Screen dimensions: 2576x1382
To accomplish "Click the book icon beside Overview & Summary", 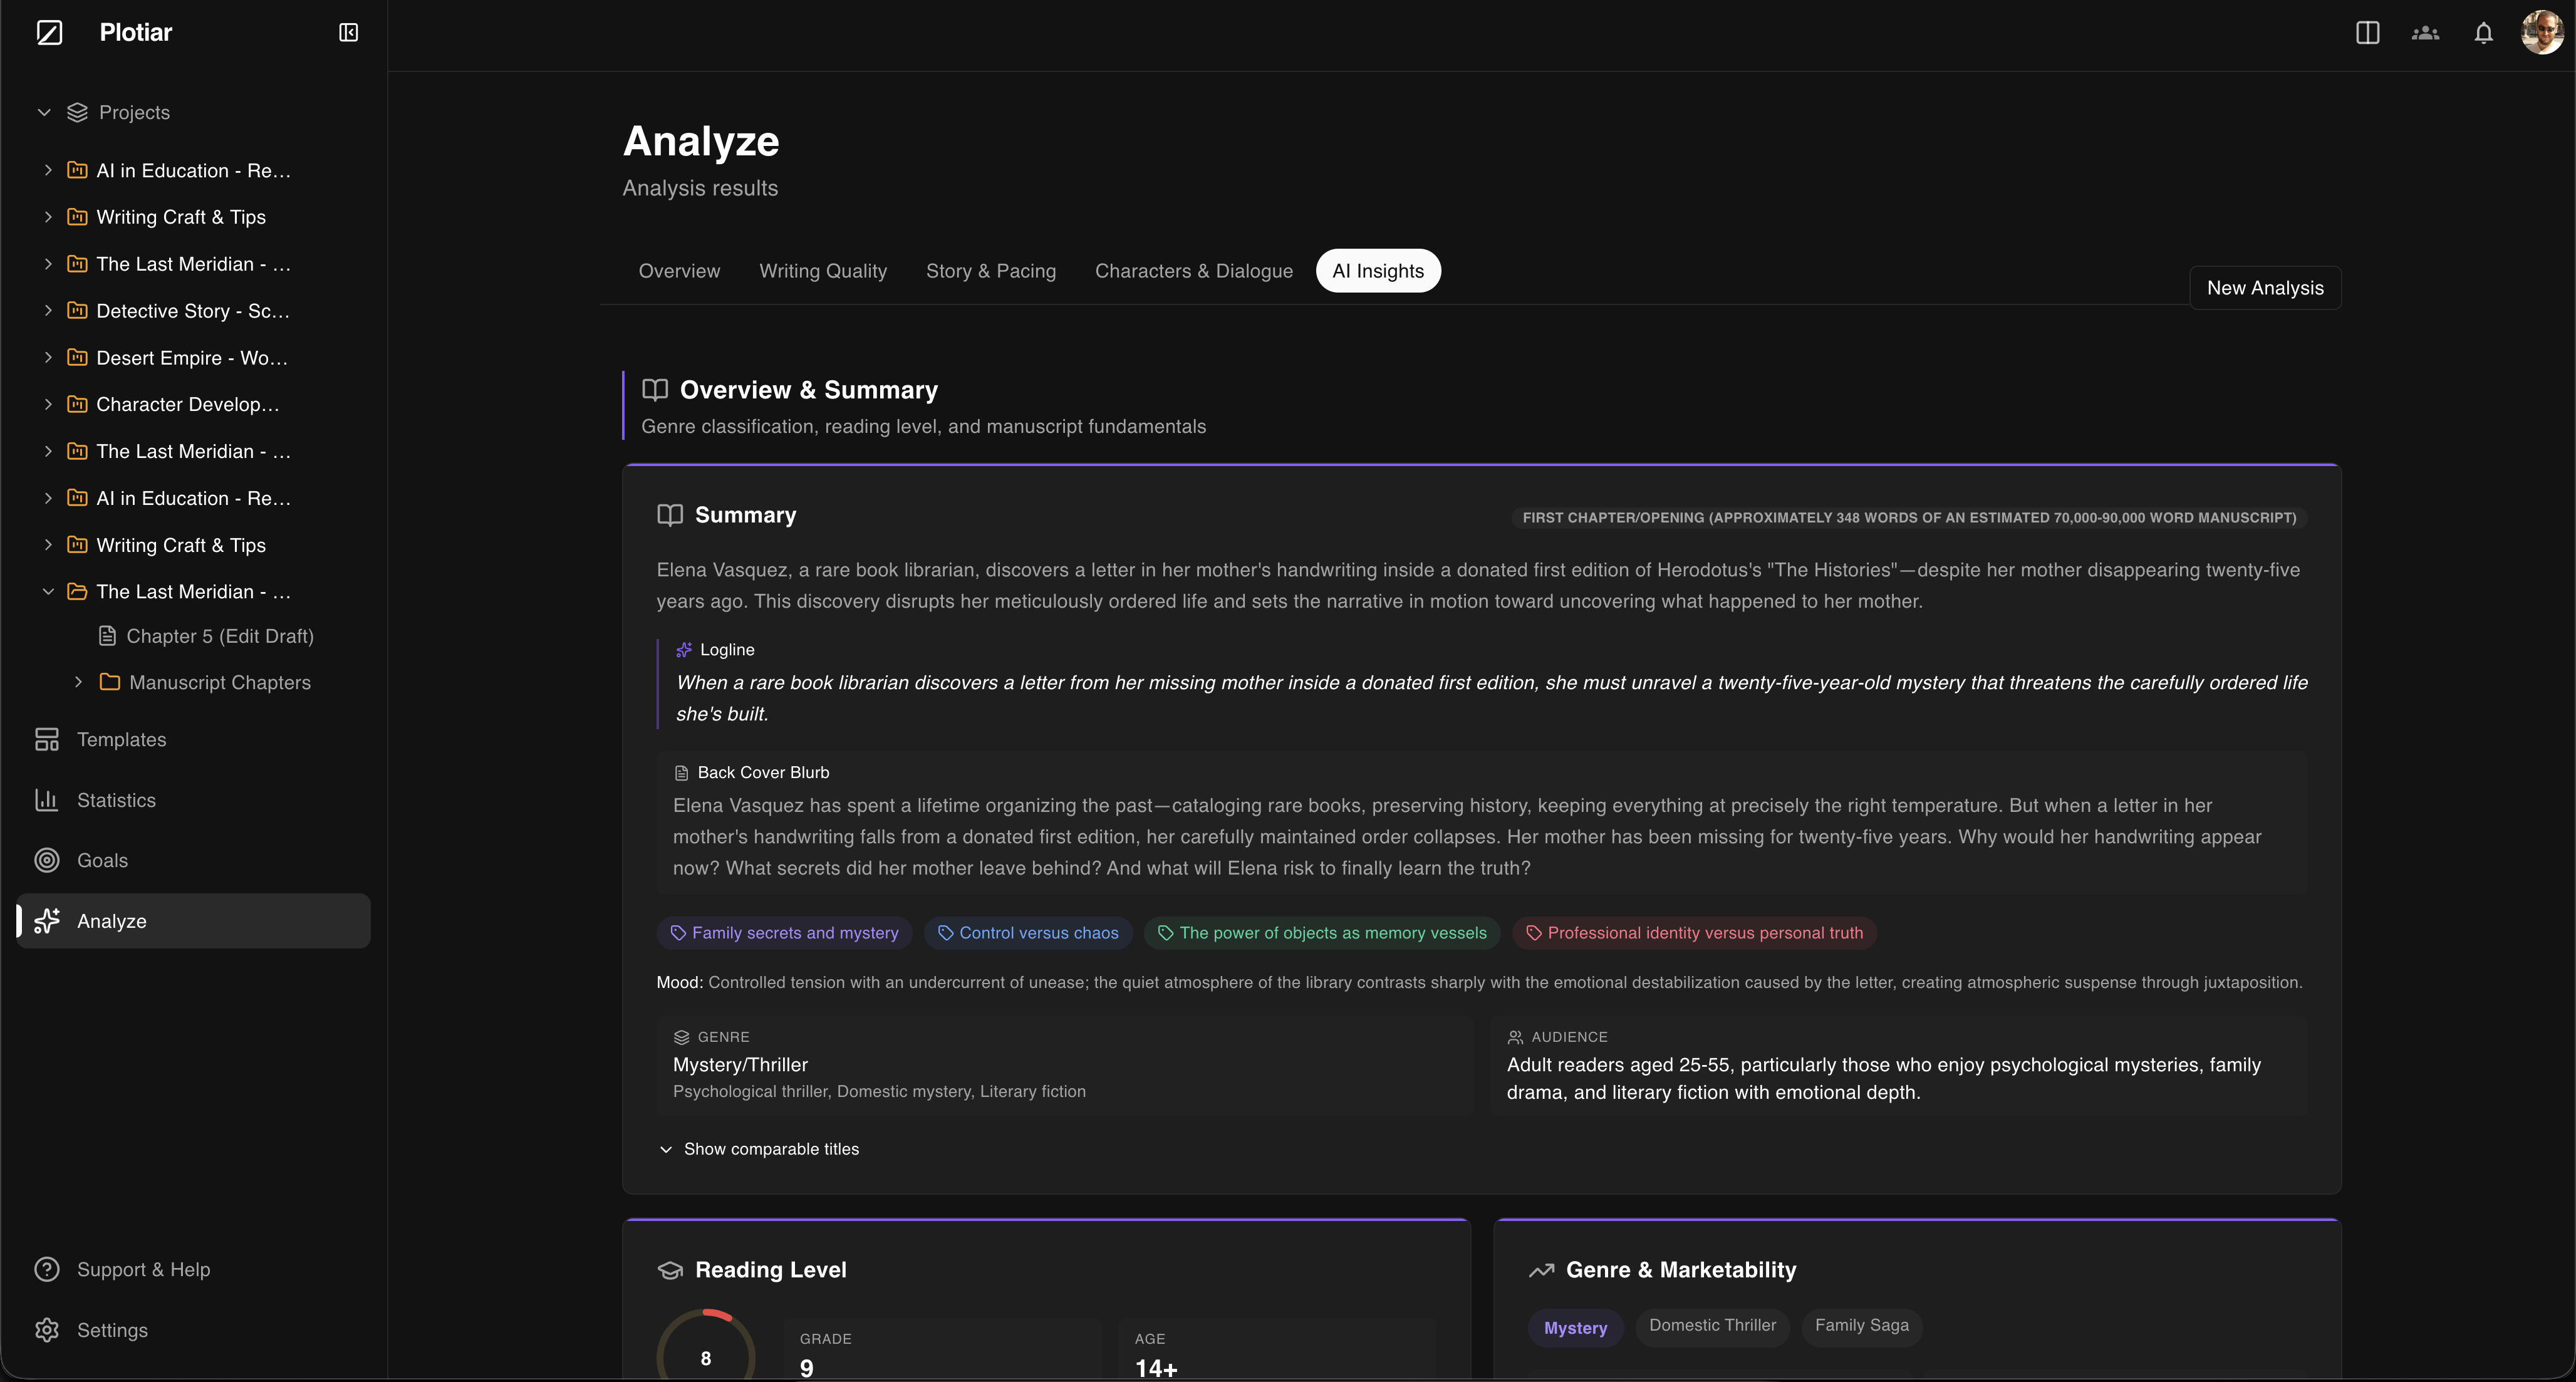I will pyautogui.click(x=655, y=389).
